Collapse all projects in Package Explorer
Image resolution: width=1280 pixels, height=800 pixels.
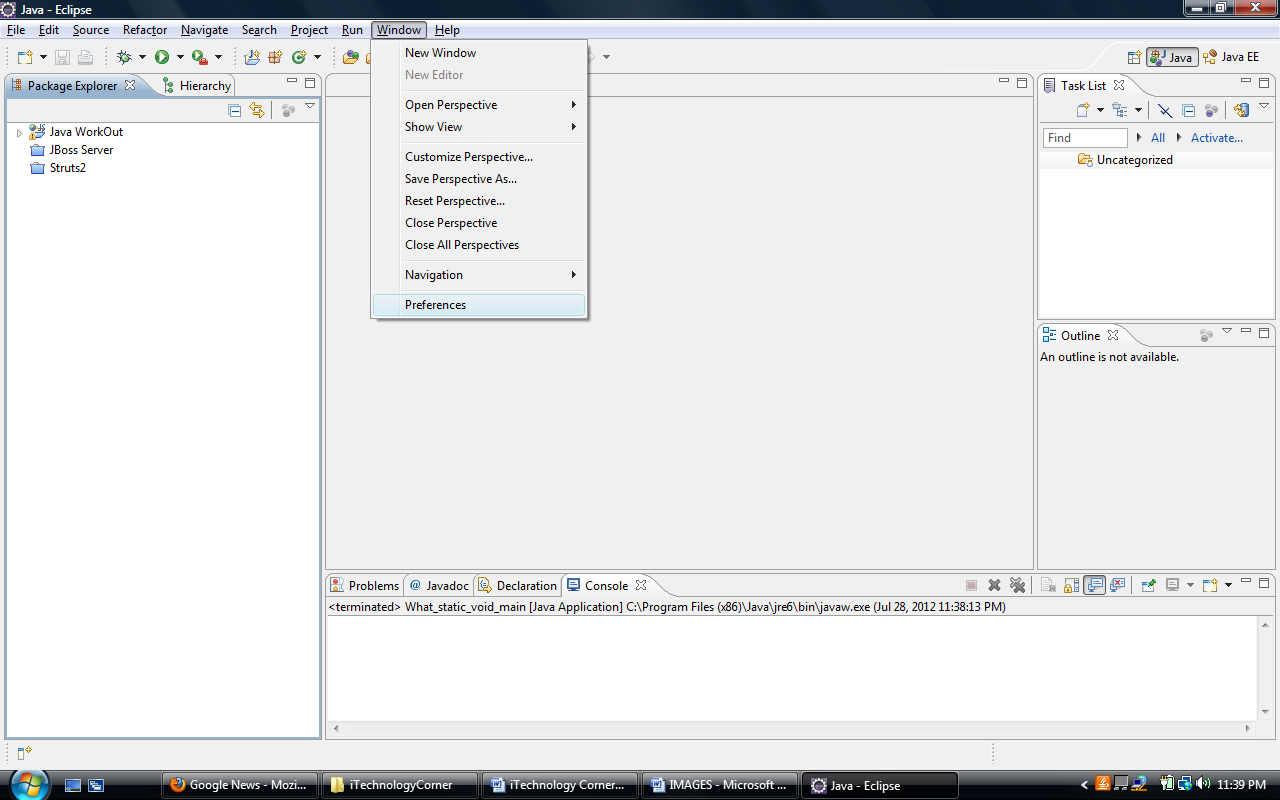tap(234, 110)
